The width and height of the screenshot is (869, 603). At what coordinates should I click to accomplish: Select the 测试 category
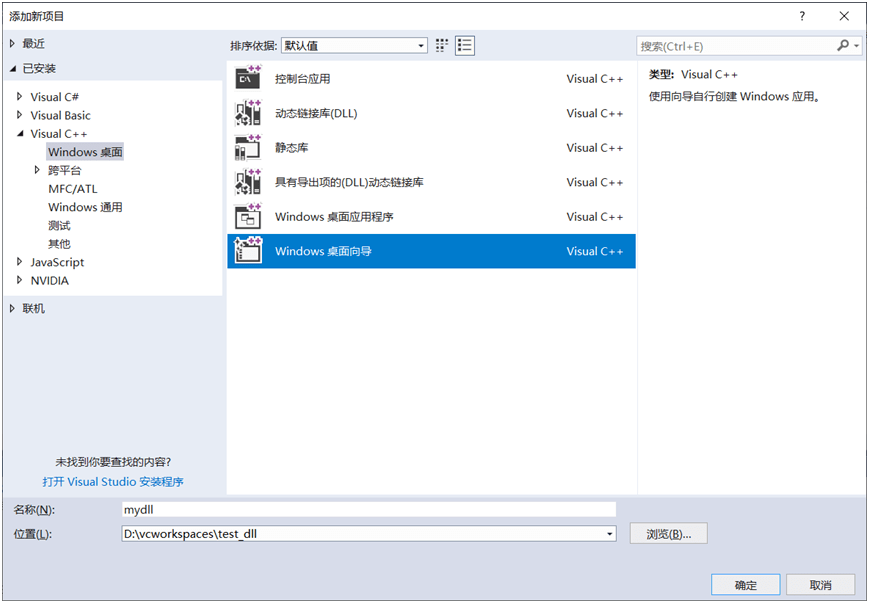coord(59,225)
